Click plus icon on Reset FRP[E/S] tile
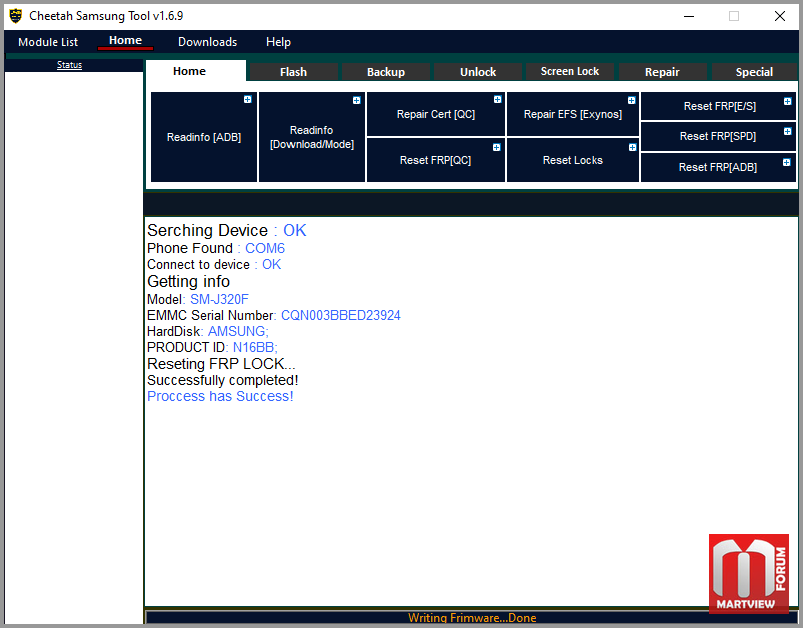The height and width of the screenshot is (628, 803). coord(788,101)
